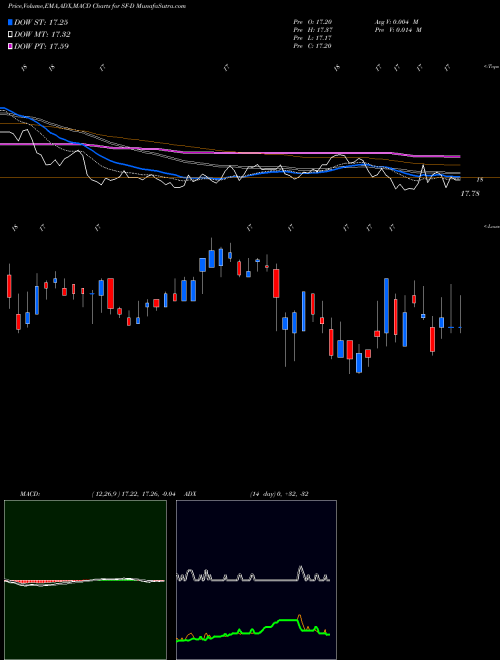500x660 pixels.
Task: Click the MACD: indicator label
Action: tap(30, 494)
